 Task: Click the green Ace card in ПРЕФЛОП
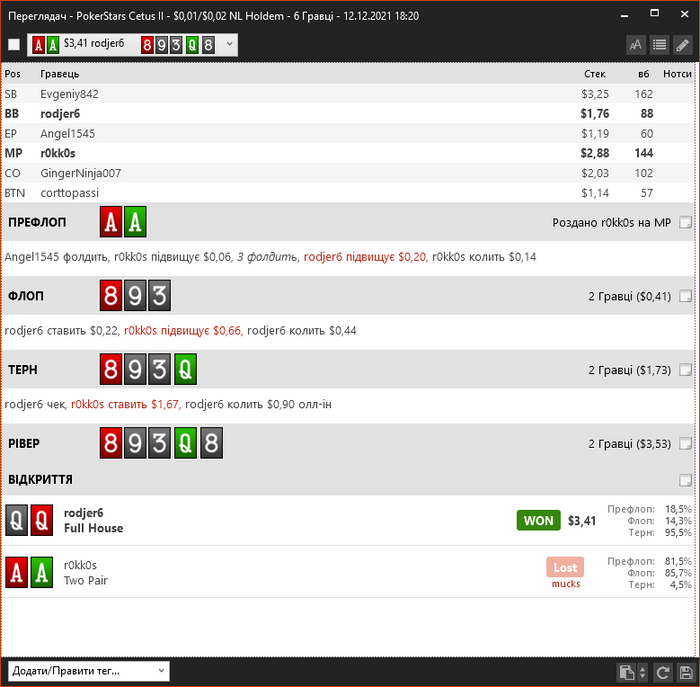click(x=135, y=222)
